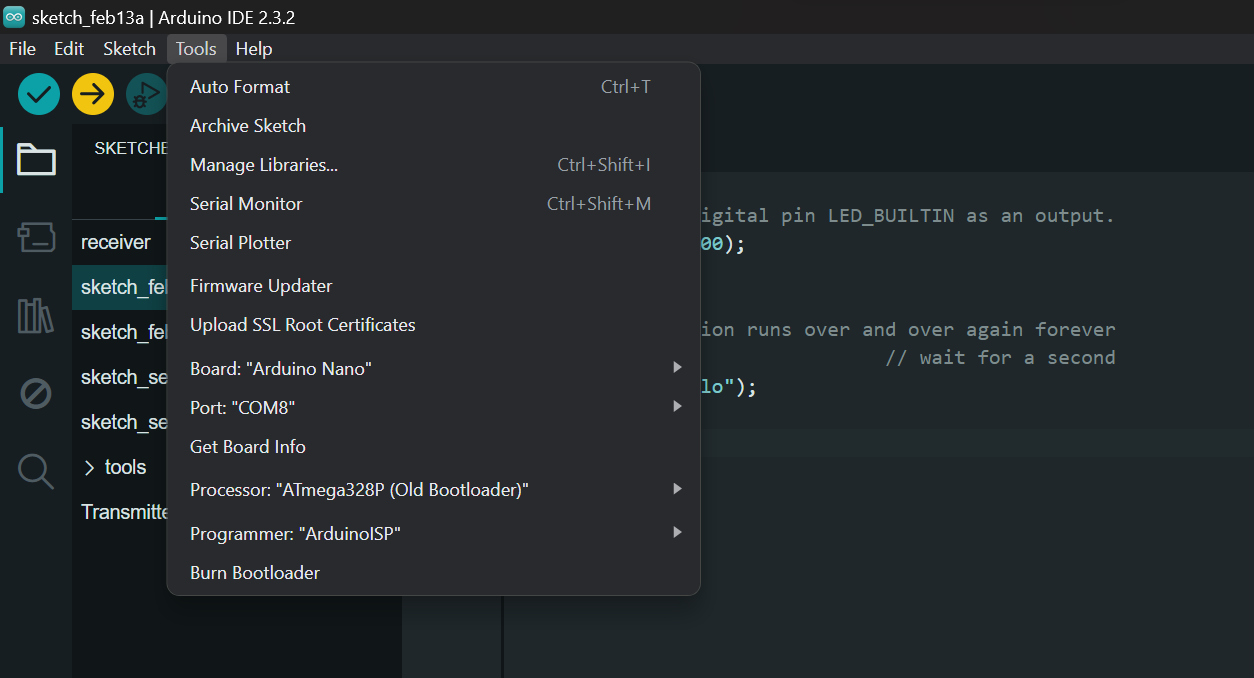Screen dimensions: 1254x678
Task: Click the Upload sketch arrow icon
Action: 92,93
